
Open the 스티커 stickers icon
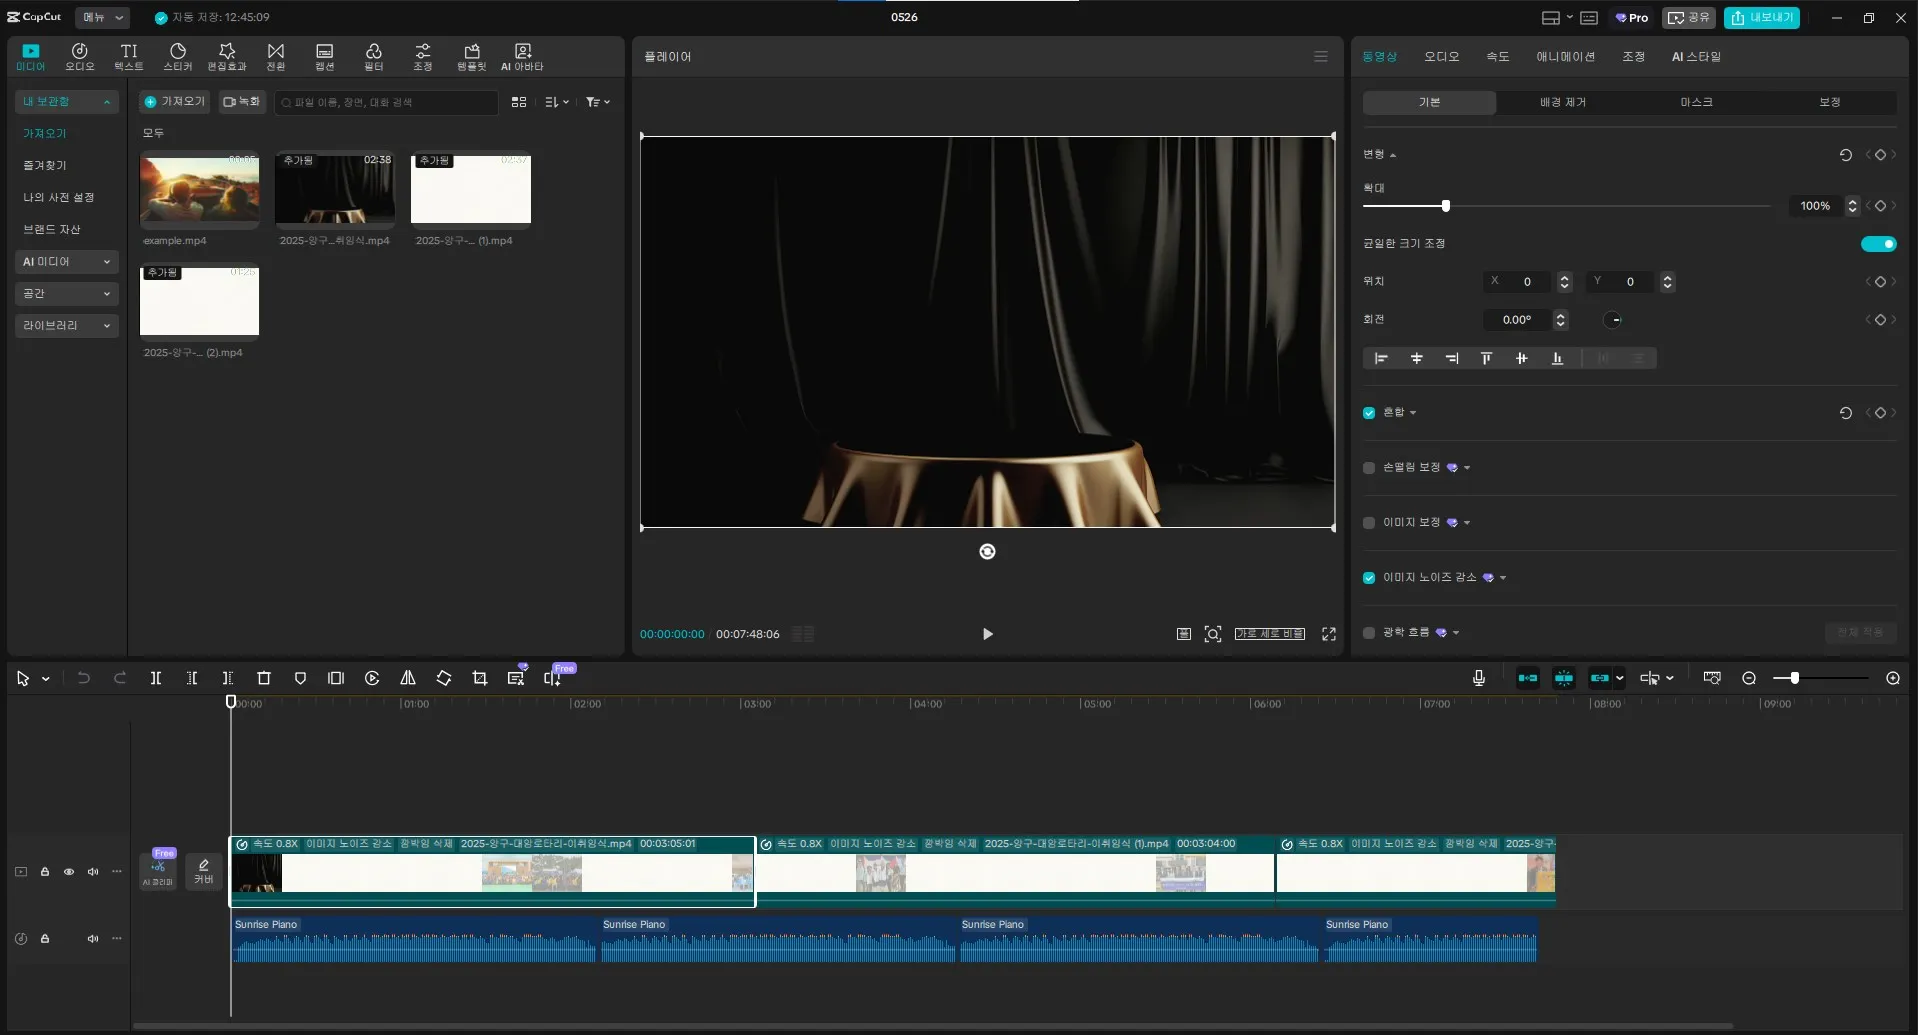(x=177, y=57)
